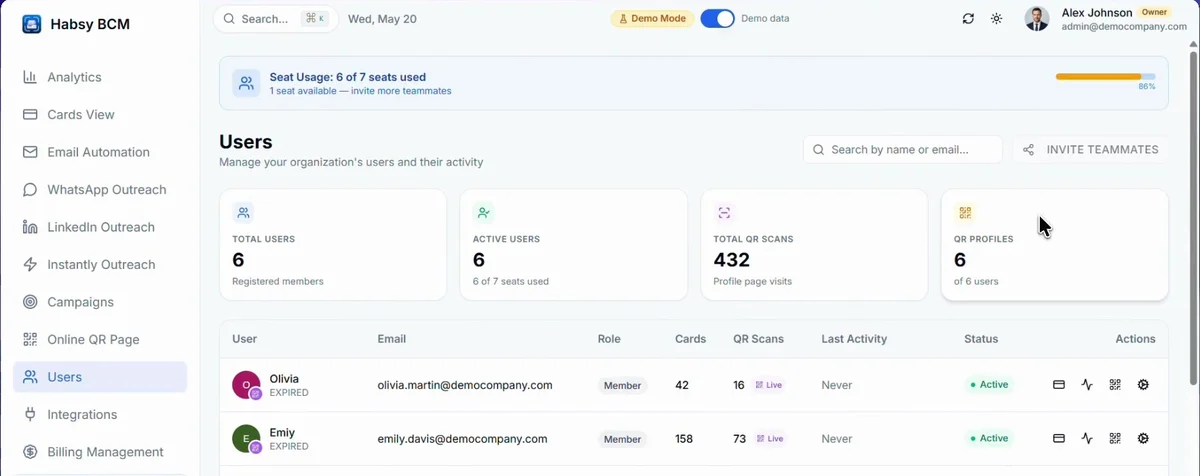The image size is (1200, 476).
Task: Open Emiy's QR code icon
Action: coord(1115,439)
